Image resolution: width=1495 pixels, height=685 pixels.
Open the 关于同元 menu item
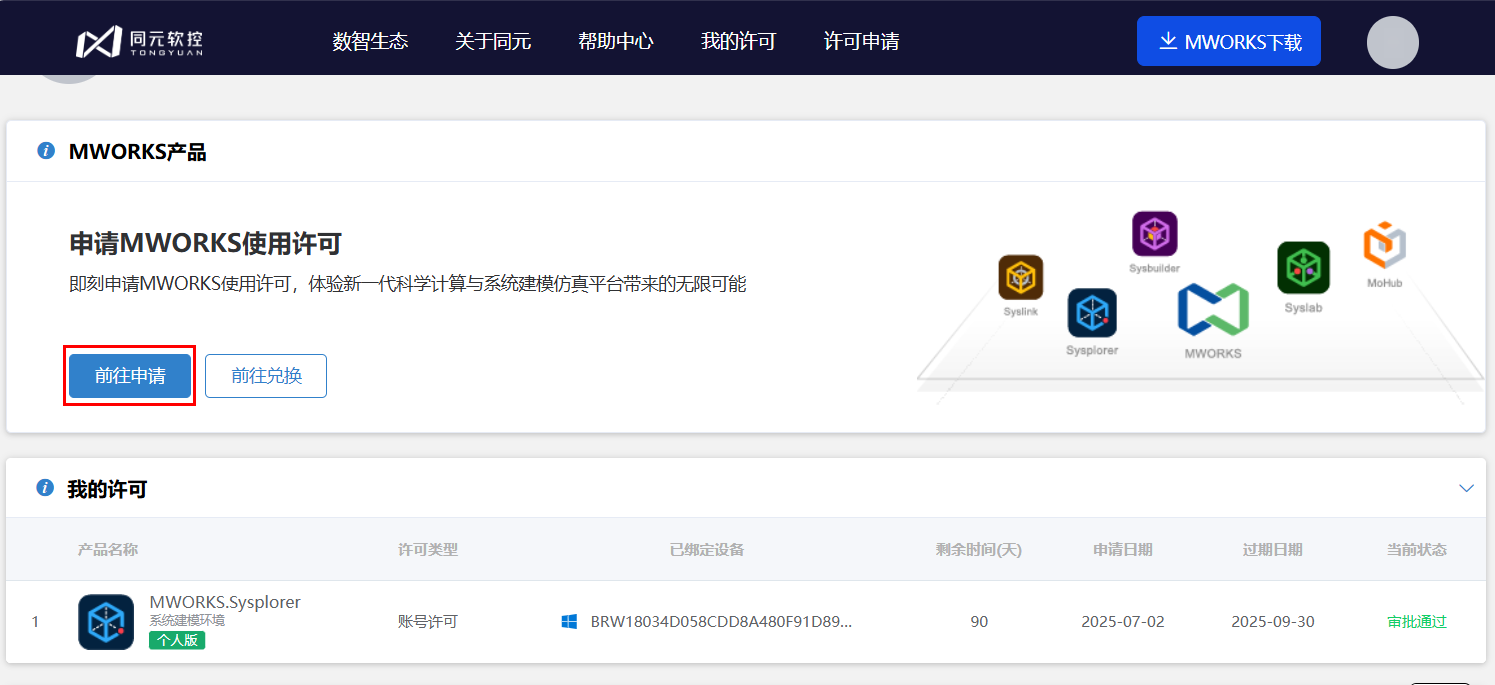click(493, 42)
